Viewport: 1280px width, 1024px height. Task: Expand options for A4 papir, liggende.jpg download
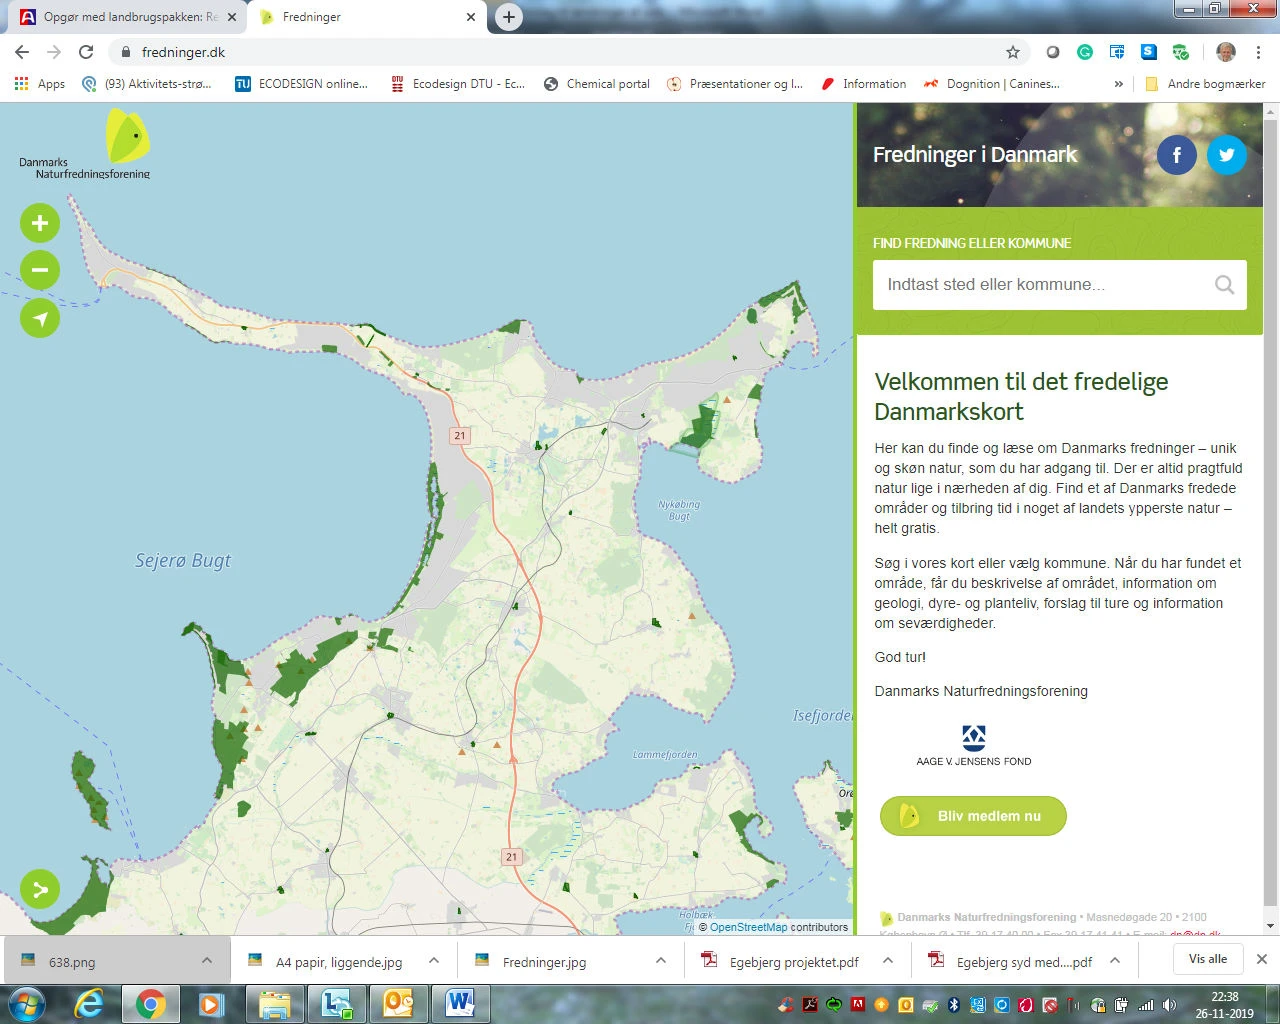(x=434, y=961)
